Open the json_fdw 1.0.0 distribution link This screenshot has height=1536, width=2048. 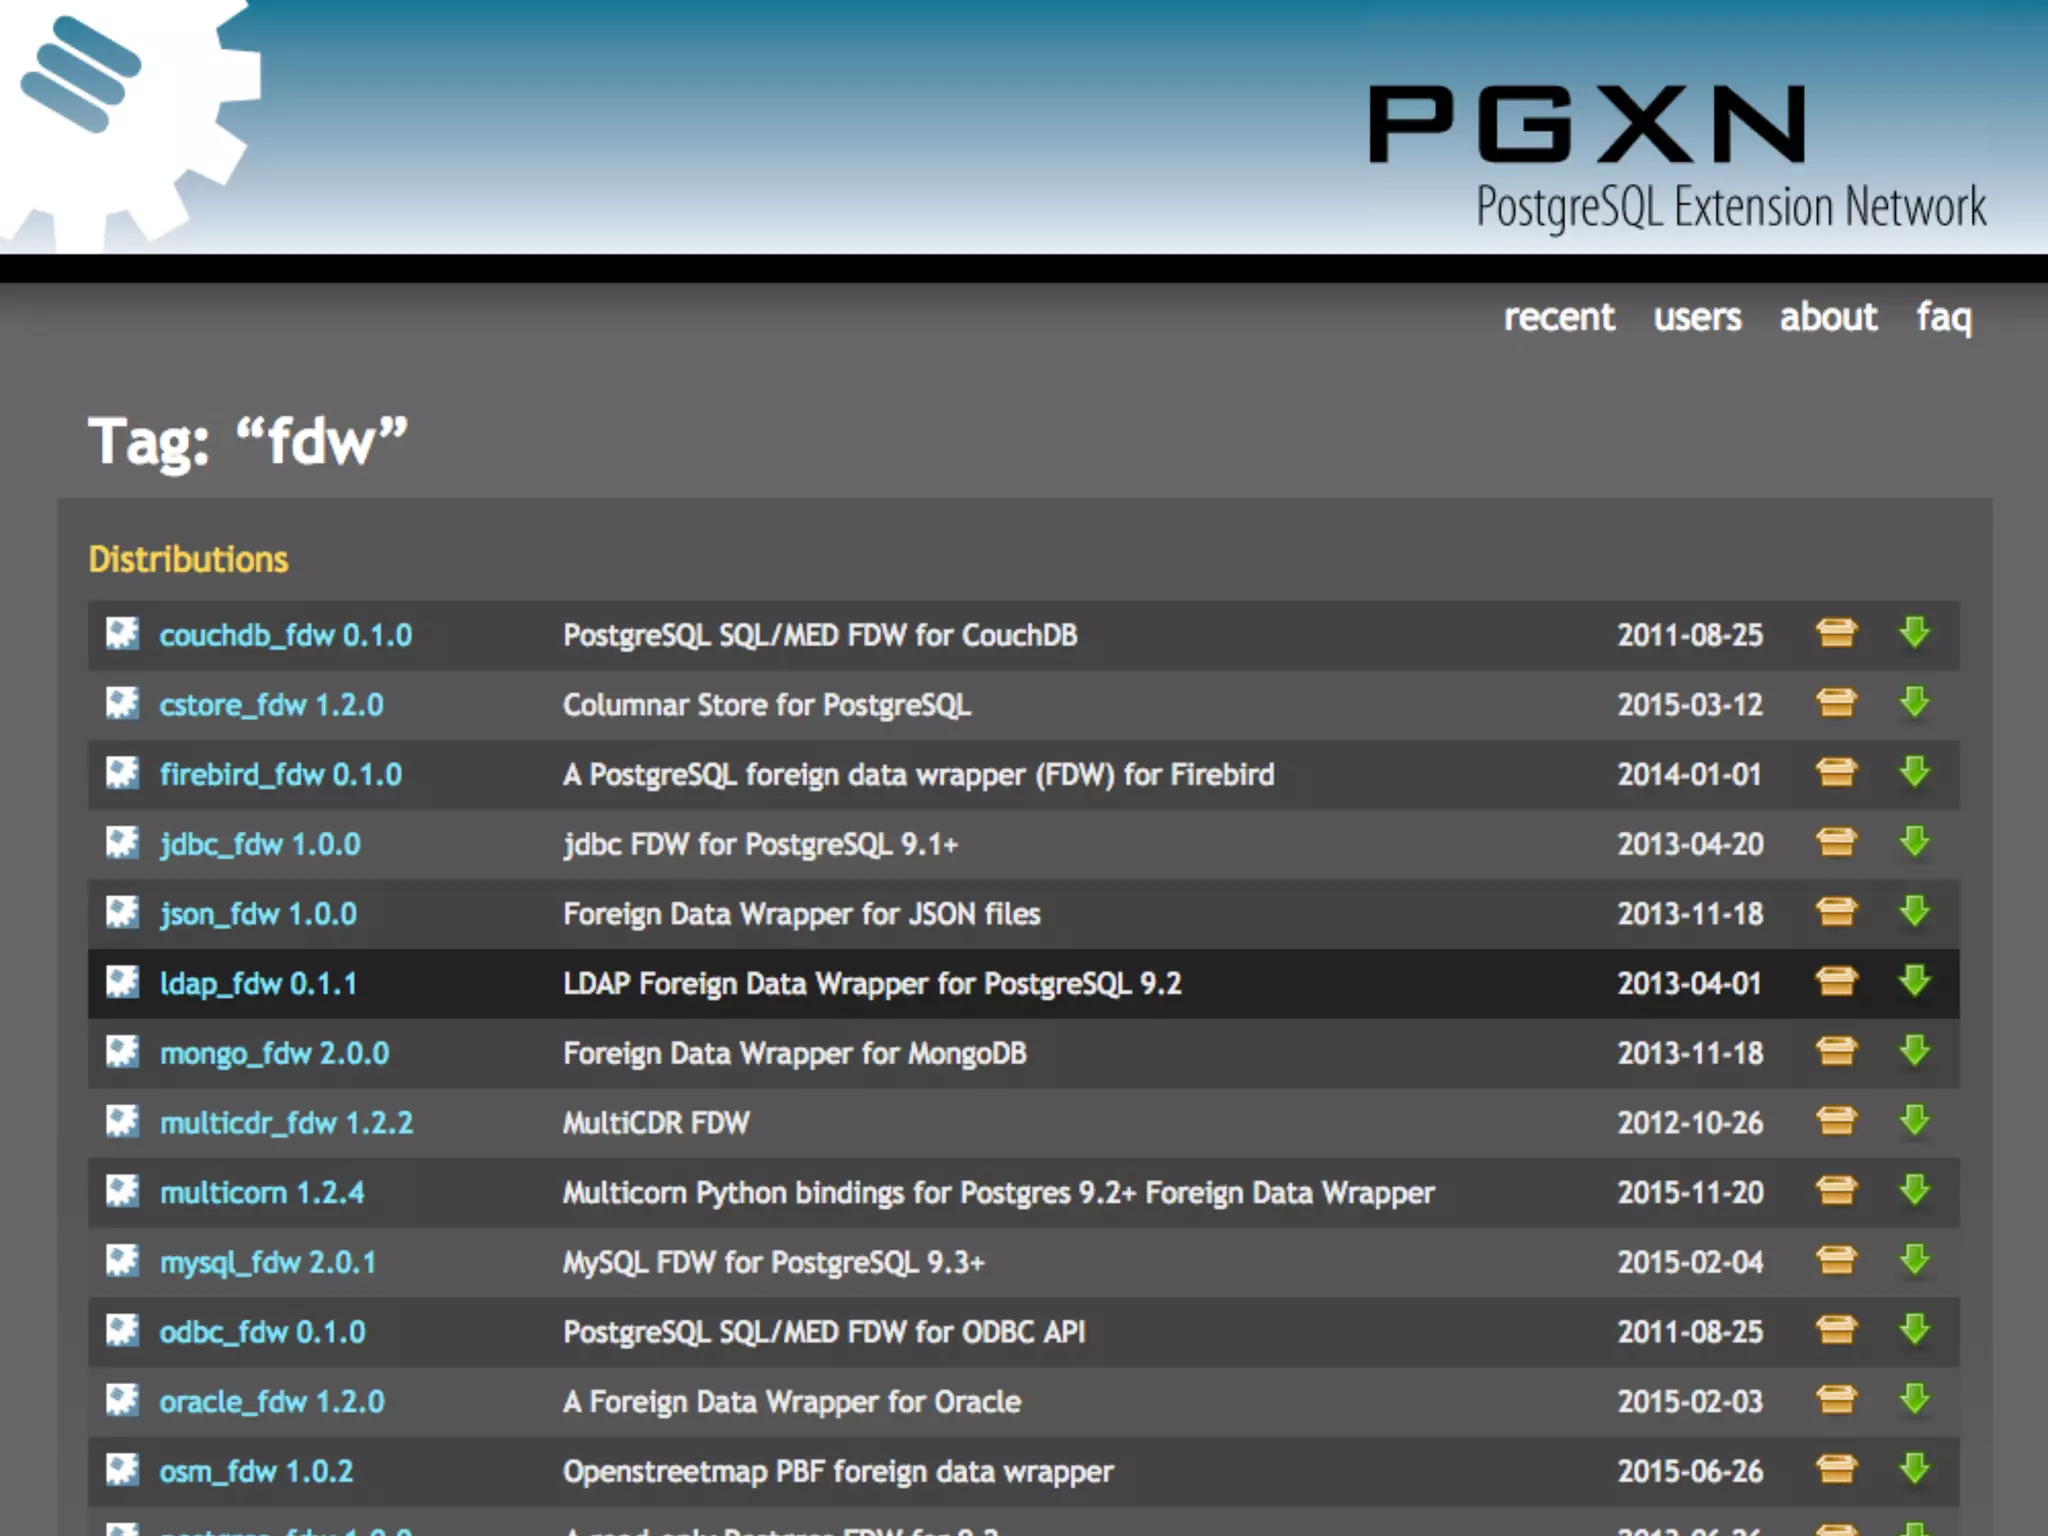[258, 914]
